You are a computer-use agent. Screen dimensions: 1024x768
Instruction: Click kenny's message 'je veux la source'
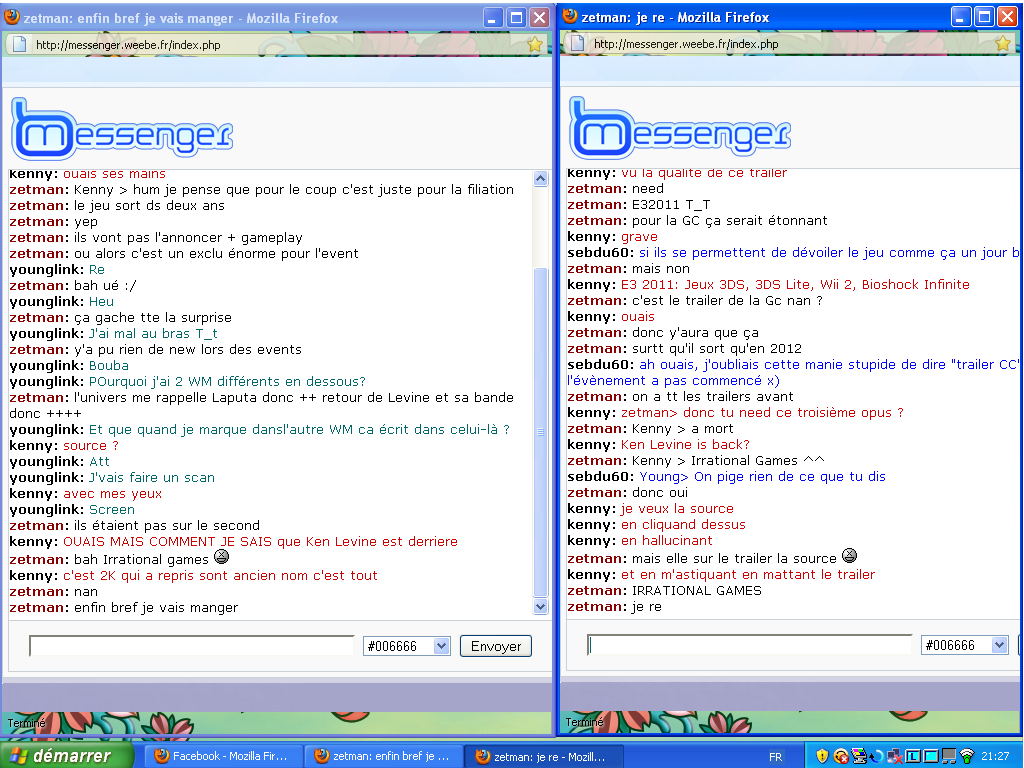(x=677, y=508)
